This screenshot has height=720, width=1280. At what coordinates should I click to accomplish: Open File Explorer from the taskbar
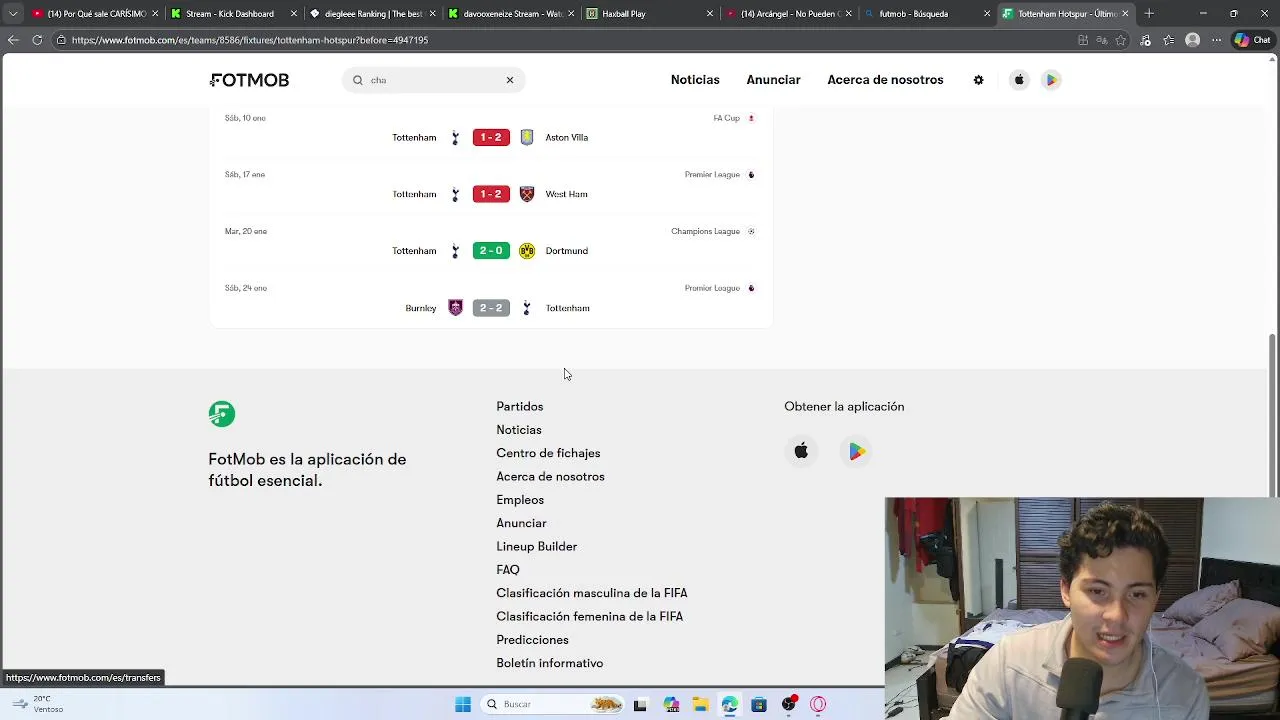click(700, 704)
